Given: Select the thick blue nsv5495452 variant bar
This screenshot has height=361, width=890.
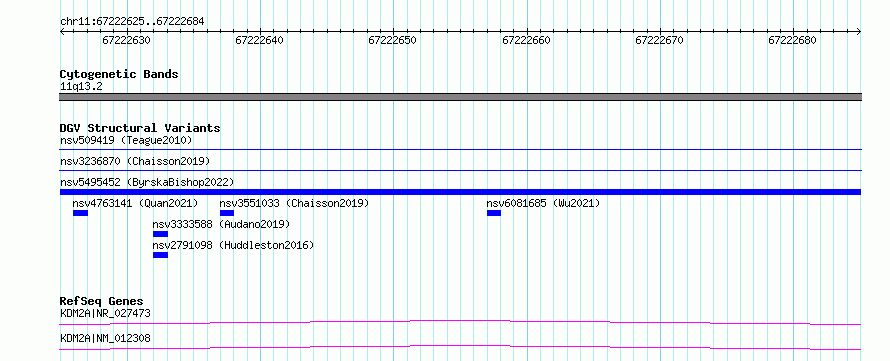Looking at the screenshot, I should [x=460, y=192].
